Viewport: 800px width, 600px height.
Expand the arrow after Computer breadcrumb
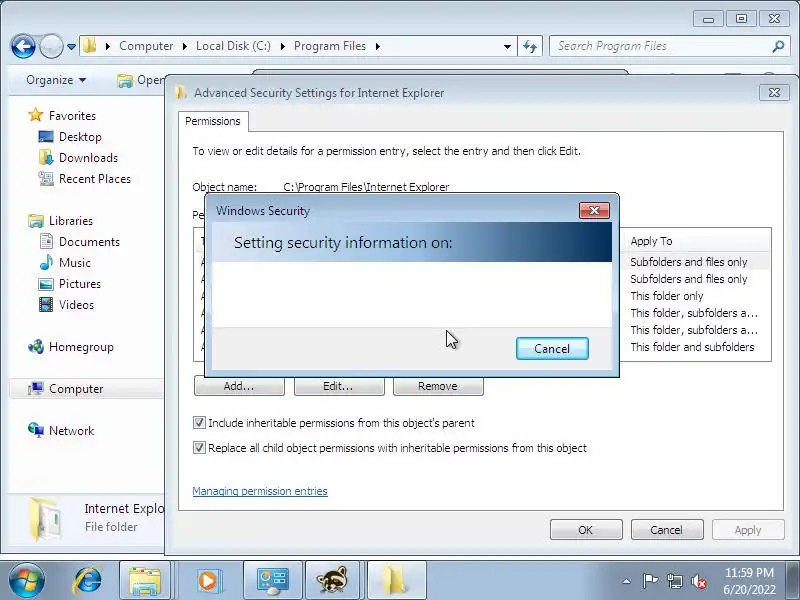[185, 46]
